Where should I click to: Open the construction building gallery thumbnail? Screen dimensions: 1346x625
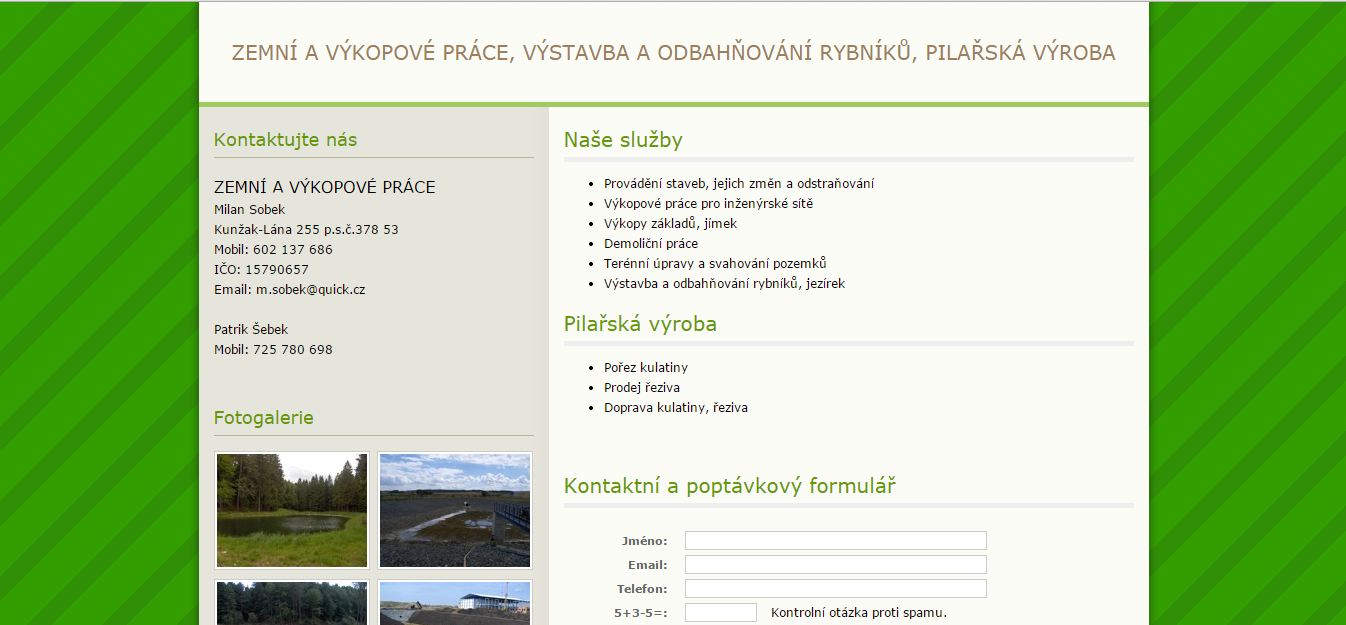point(455,603)
